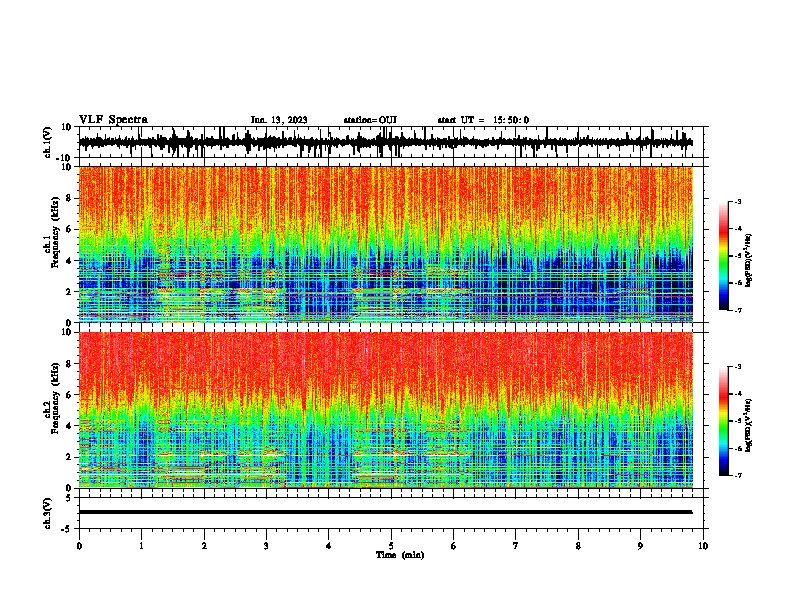Click the ch.1 spectrogram plot area
The image size is (792, 612).
[x=386, y=244]
